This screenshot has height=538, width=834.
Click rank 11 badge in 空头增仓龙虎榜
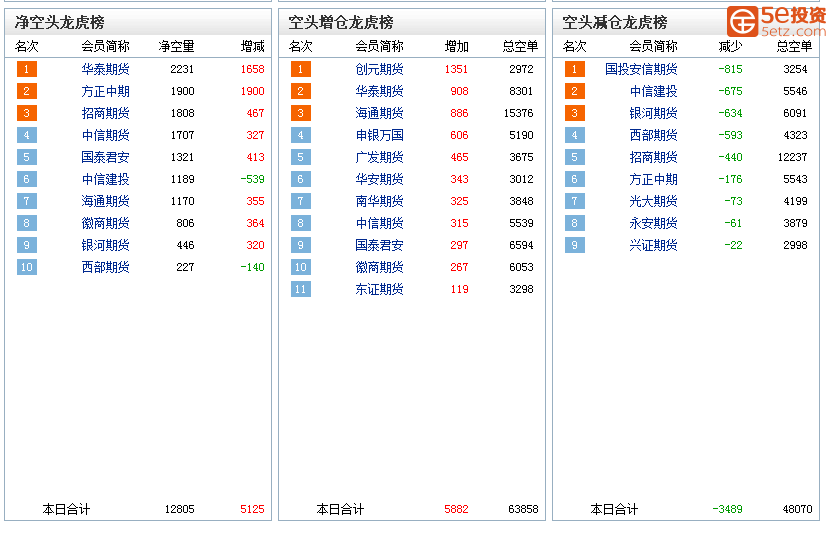click(x=301, y=289)
